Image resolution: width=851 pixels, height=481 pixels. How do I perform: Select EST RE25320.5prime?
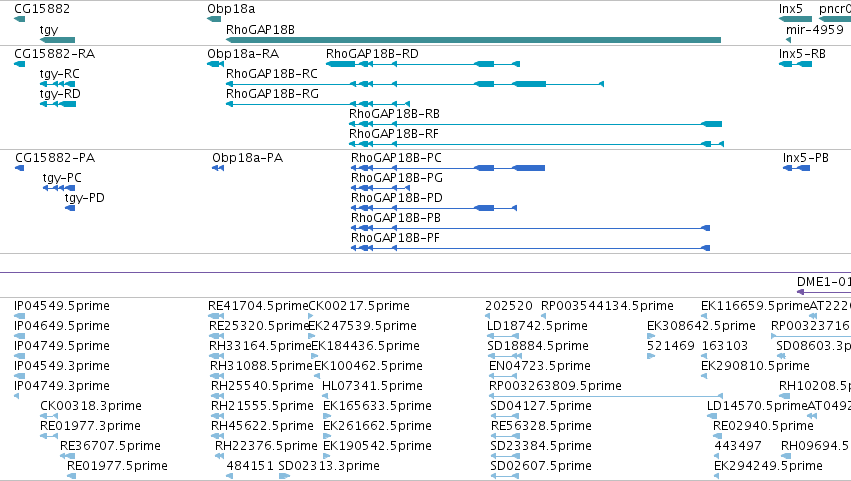pyautogui.click(x=259, y=326)
